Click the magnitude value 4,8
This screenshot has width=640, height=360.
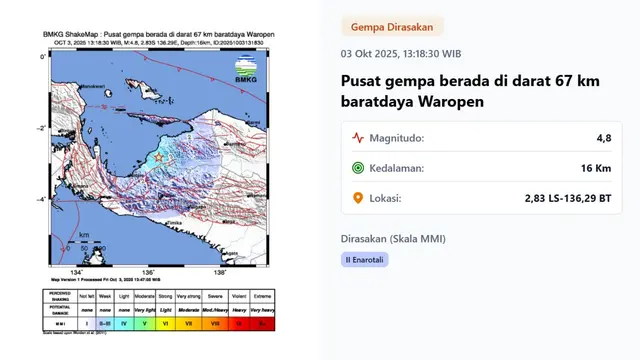(x=604, y=138)
